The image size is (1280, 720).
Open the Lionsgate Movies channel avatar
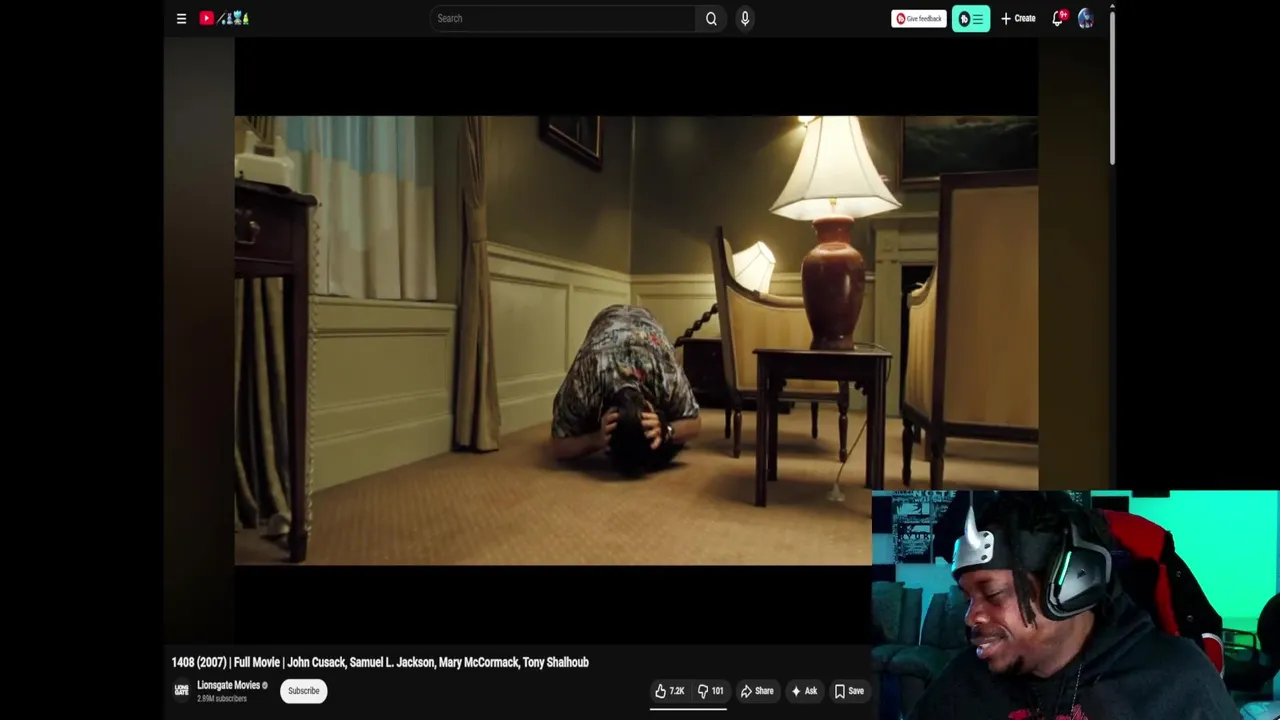click(181, 690)
